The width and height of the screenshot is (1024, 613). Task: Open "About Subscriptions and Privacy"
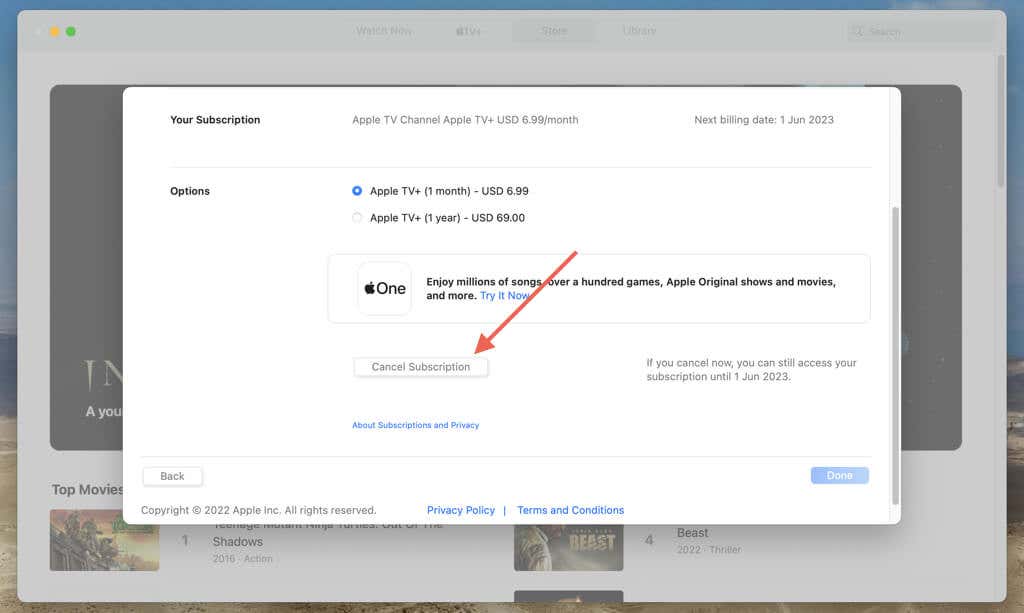416,424
